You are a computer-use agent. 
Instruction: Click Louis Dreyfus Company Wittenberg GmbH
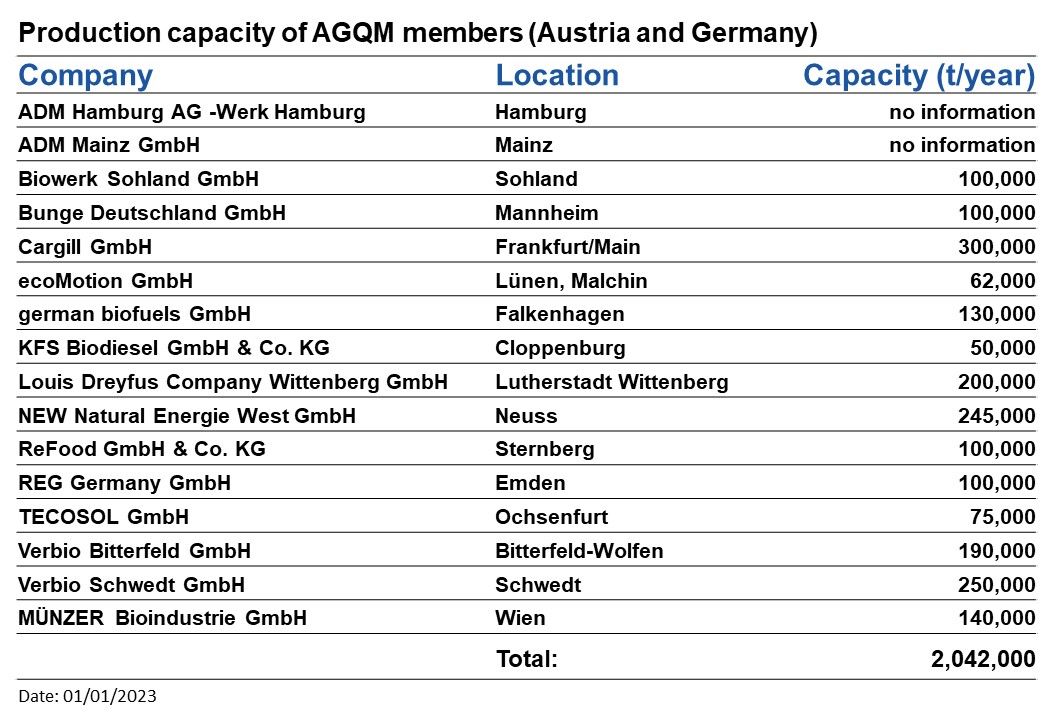pos(232,382)
